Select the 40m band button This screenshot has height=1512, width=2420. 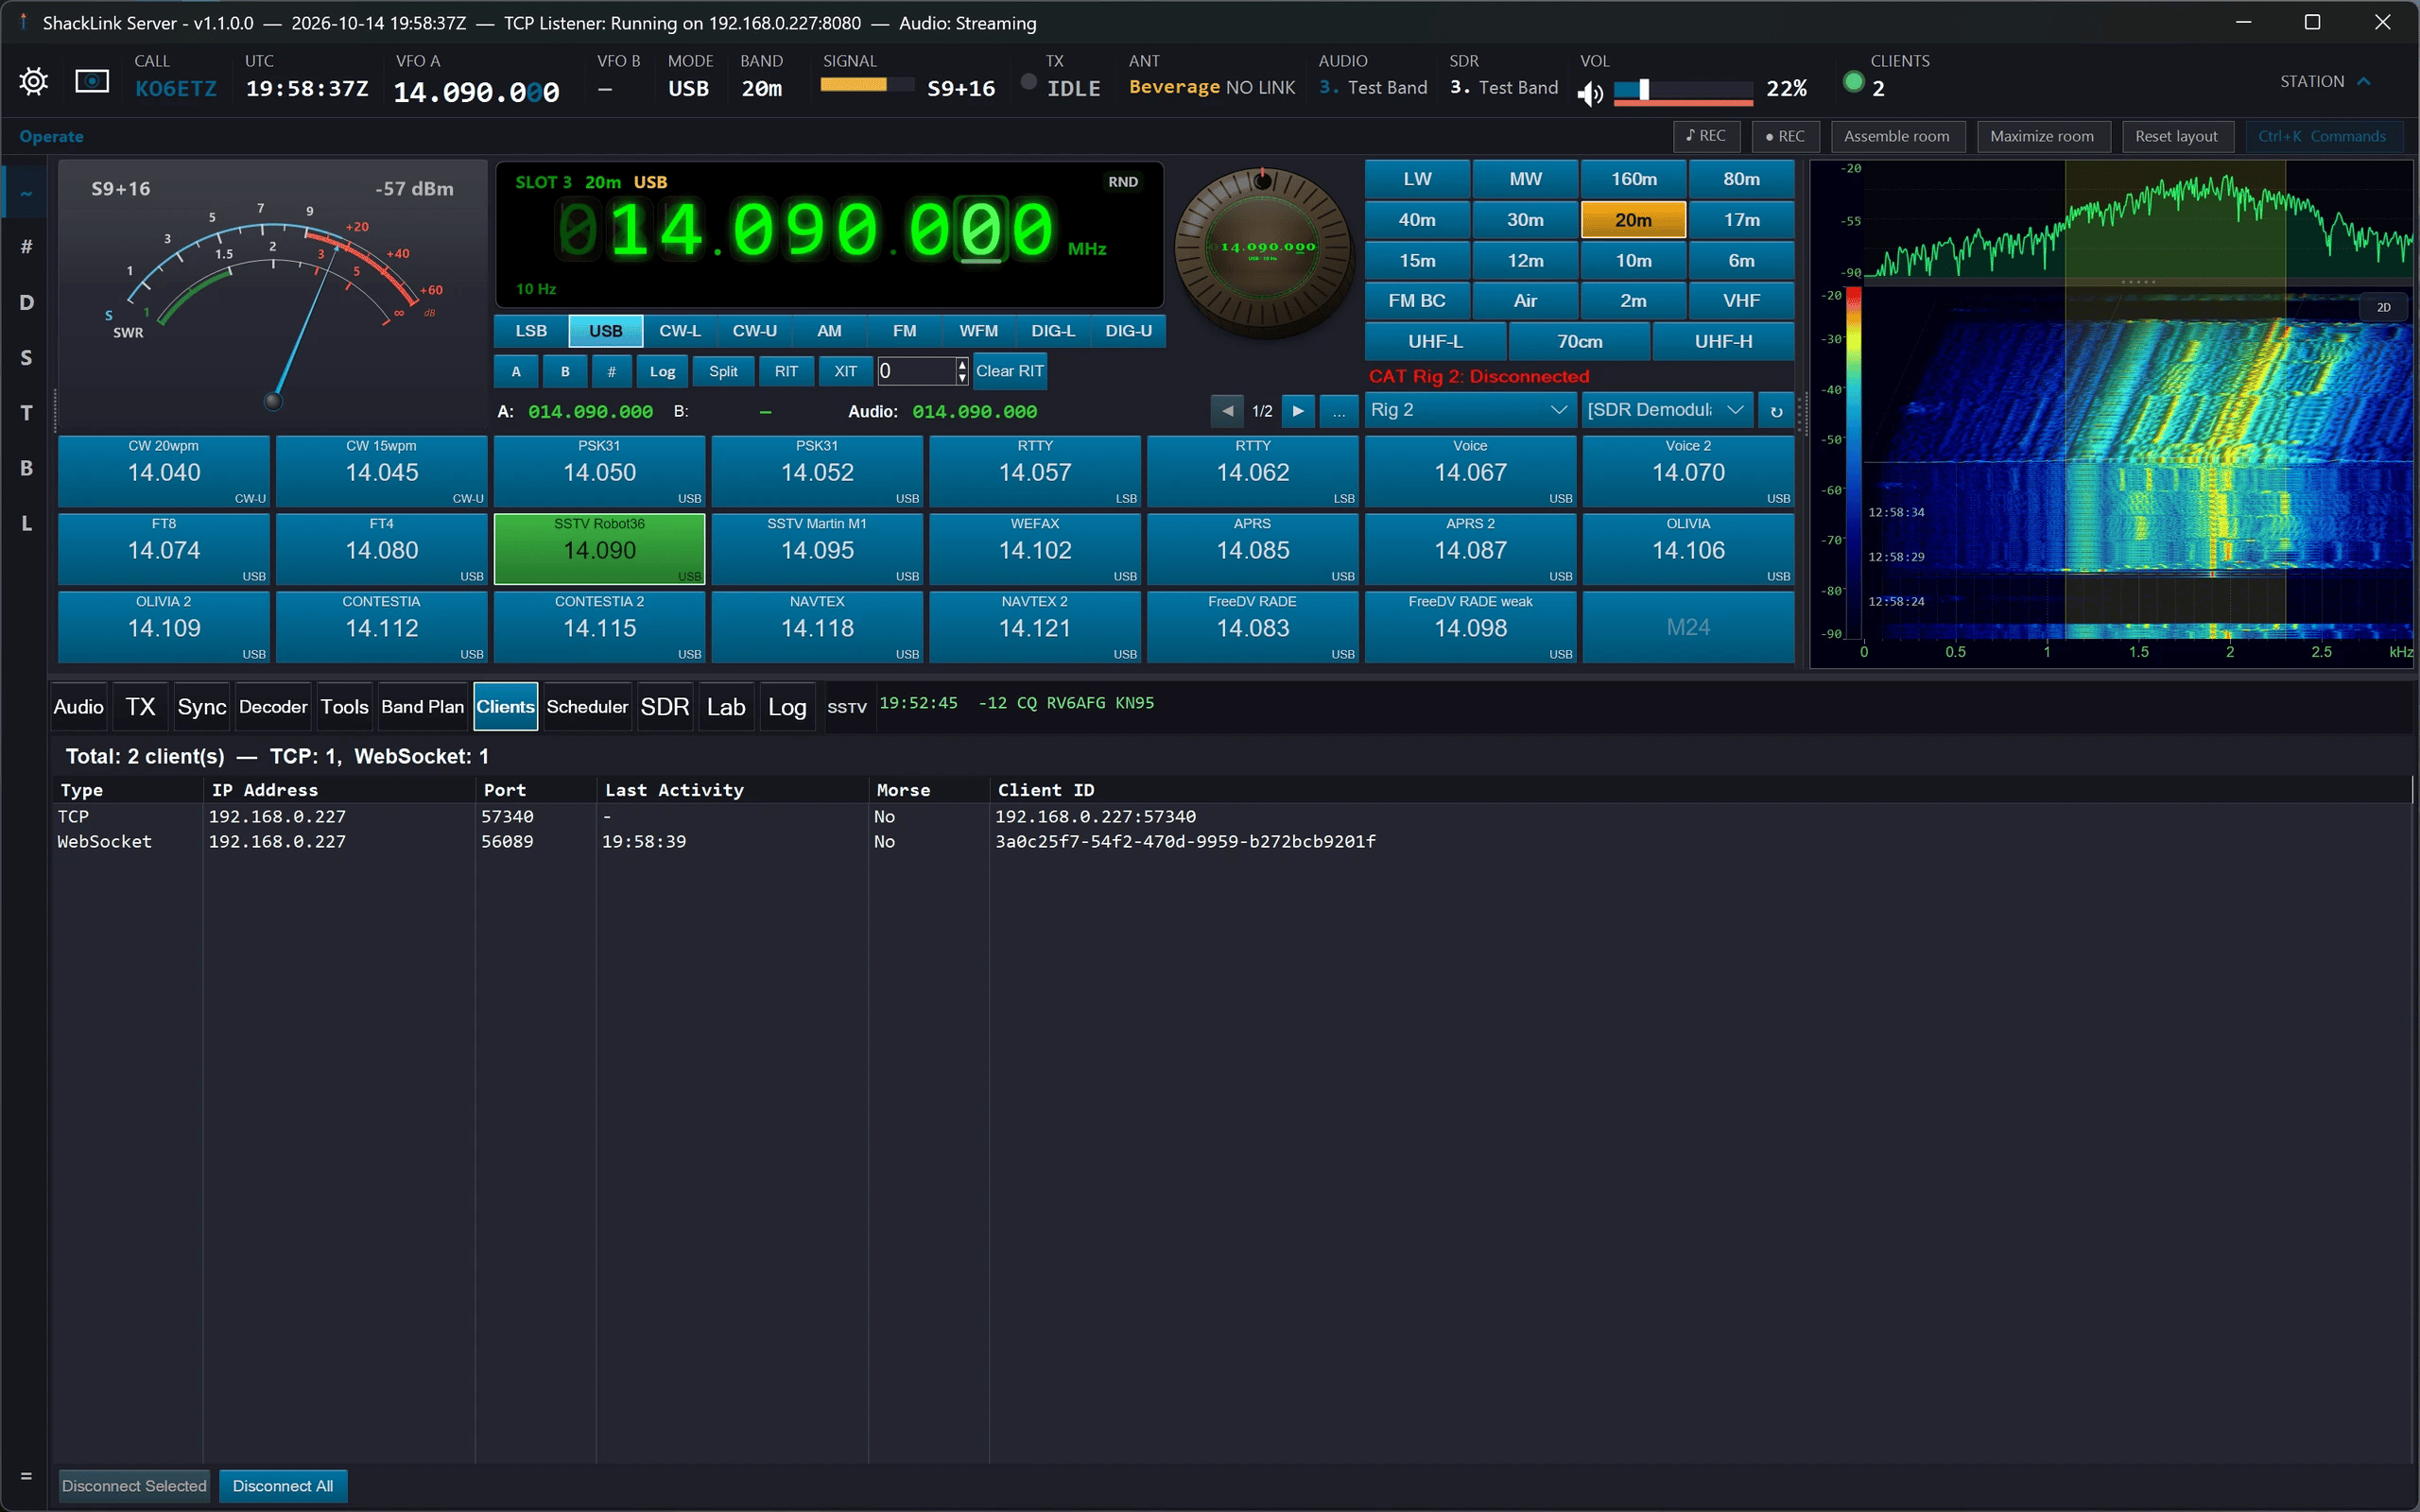point(1417,220)
